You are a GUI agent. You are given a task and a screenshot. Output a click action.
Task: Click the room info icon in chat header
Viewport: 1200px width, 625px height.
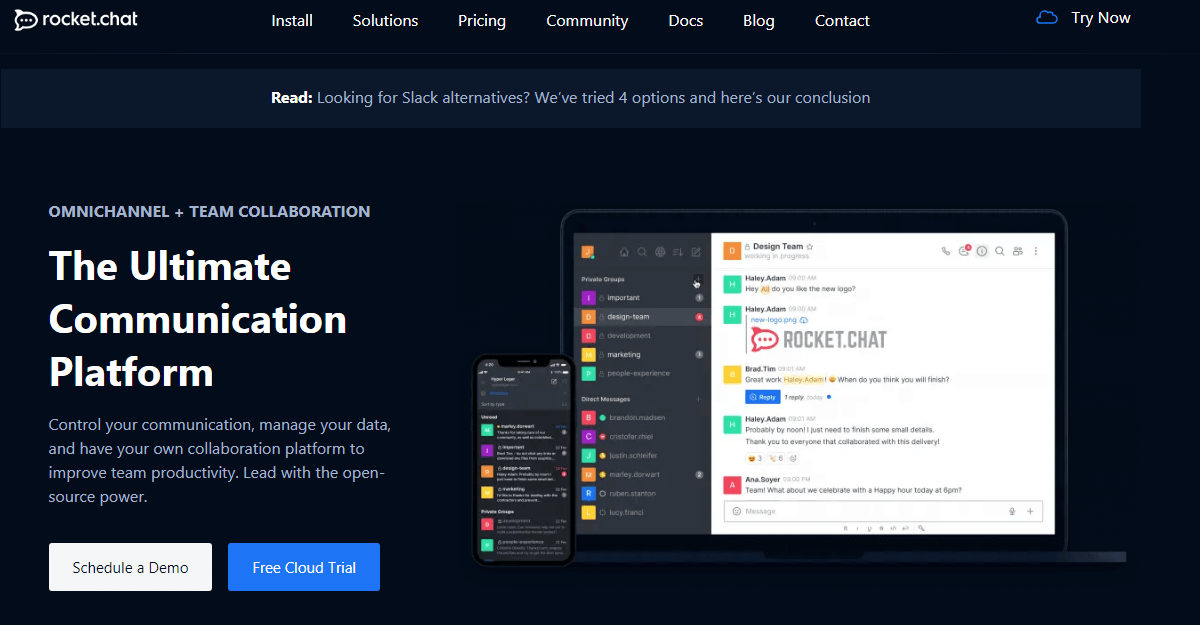click(982, 251)
